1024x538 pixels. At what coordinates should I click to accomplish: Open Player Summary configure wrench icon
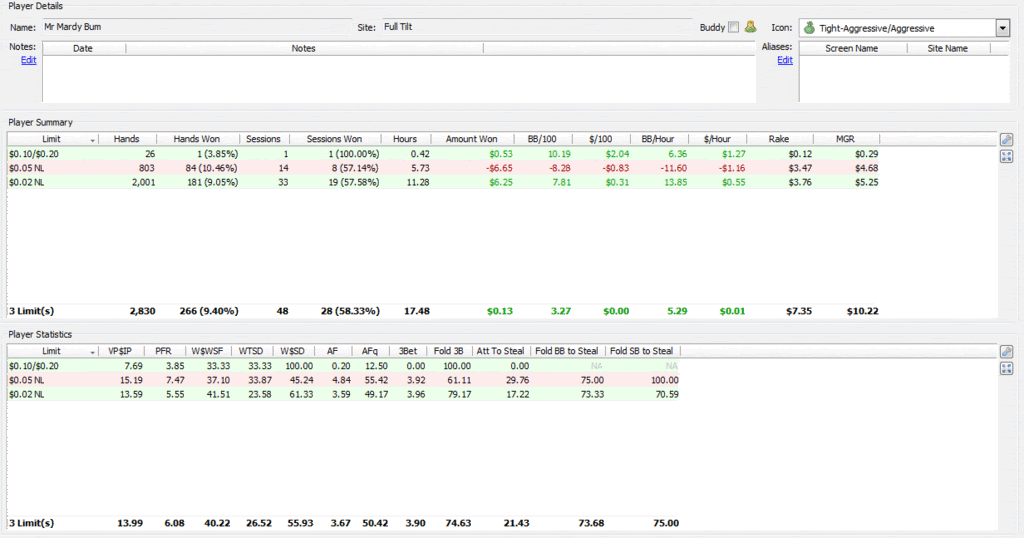(x=1006, y=139)
